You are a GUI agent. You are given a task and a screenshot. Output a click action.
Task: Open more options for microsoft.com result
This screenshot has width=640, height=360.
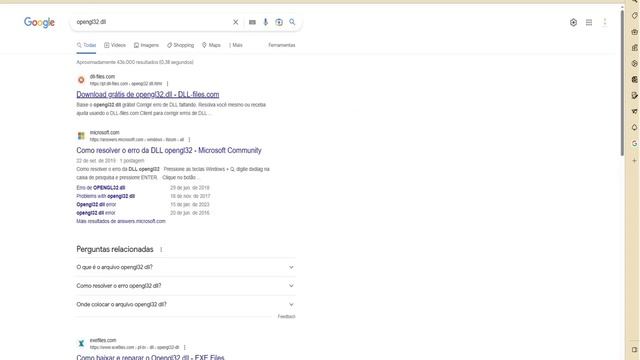(x=189, y=140)
